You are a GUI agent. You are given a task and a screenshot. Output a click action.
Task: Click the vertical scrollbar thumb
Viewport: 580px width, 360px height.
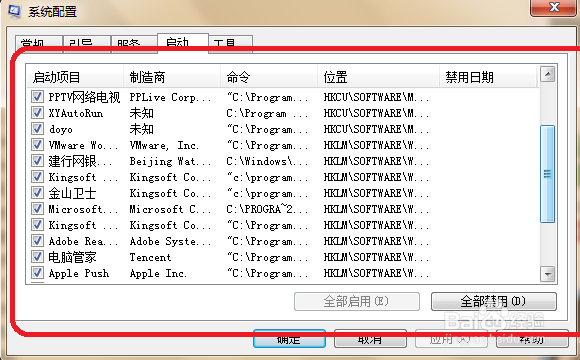click(547, 174)
